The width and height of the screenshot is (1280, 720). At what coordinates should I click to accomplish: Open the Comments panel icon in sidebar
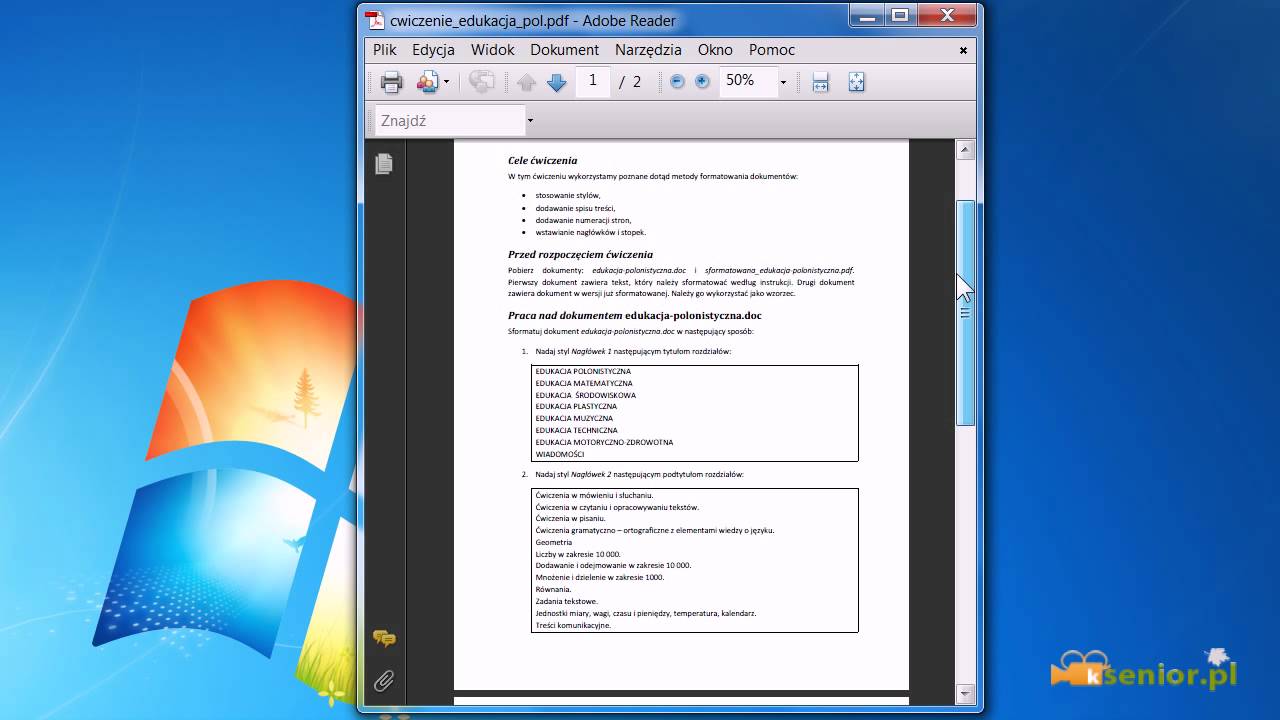(384, 638)
